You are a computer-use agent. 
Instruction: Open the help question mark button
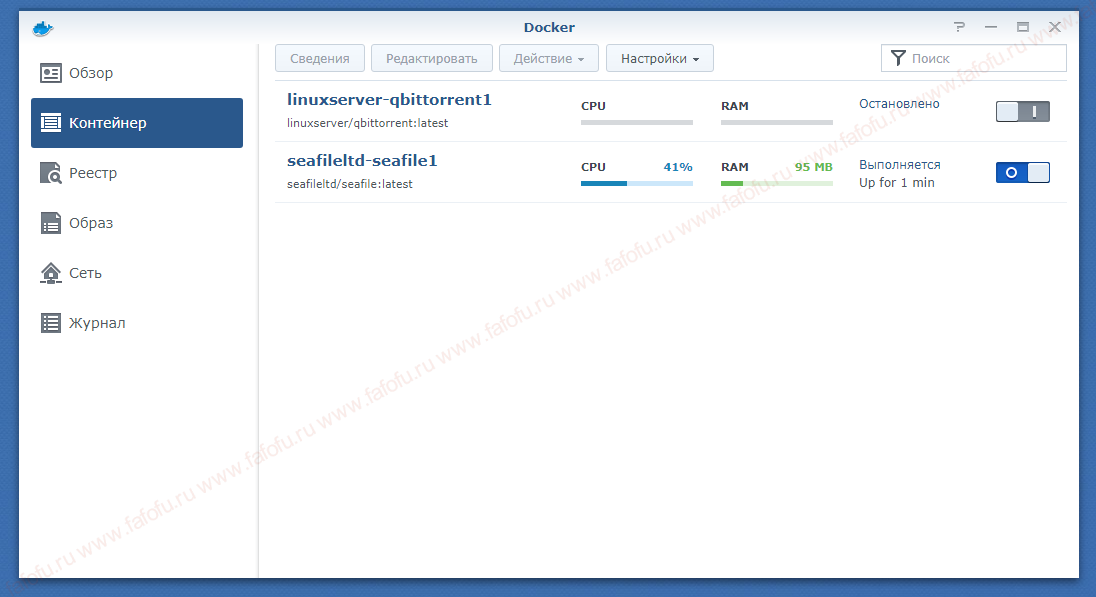click(x=959, y=27)
